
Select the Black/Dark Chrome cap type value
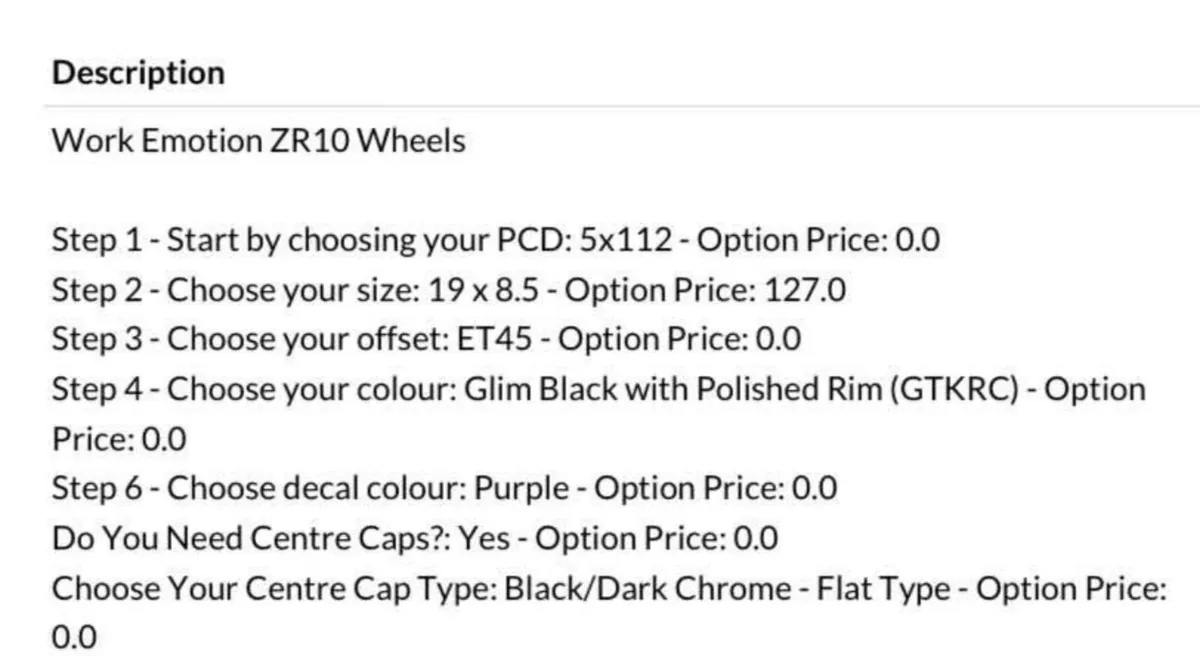click(648, 588)
